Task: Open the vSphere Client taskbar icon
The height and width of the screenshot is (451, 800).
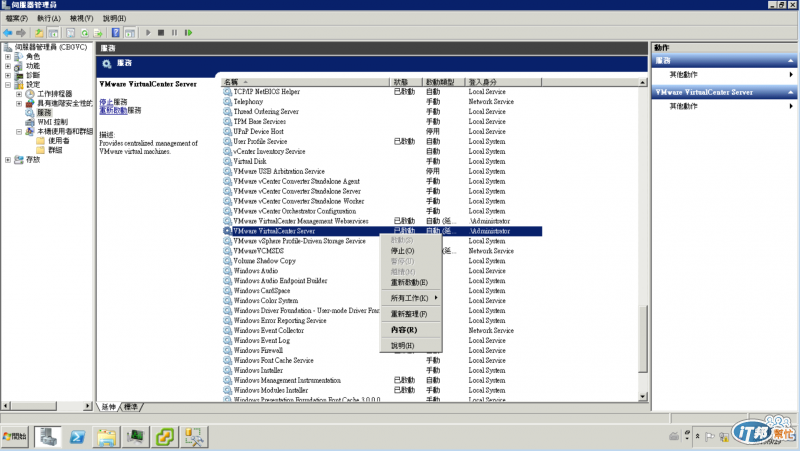Action: (x=165, y=437)
